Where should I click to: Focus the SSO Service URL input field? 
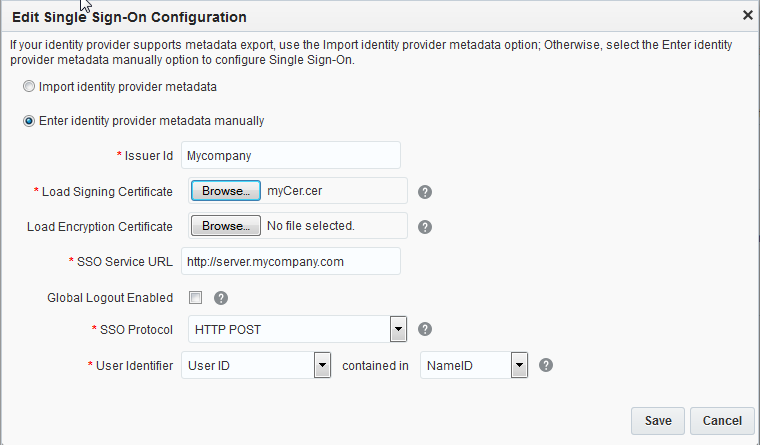(x=290, y=262)
